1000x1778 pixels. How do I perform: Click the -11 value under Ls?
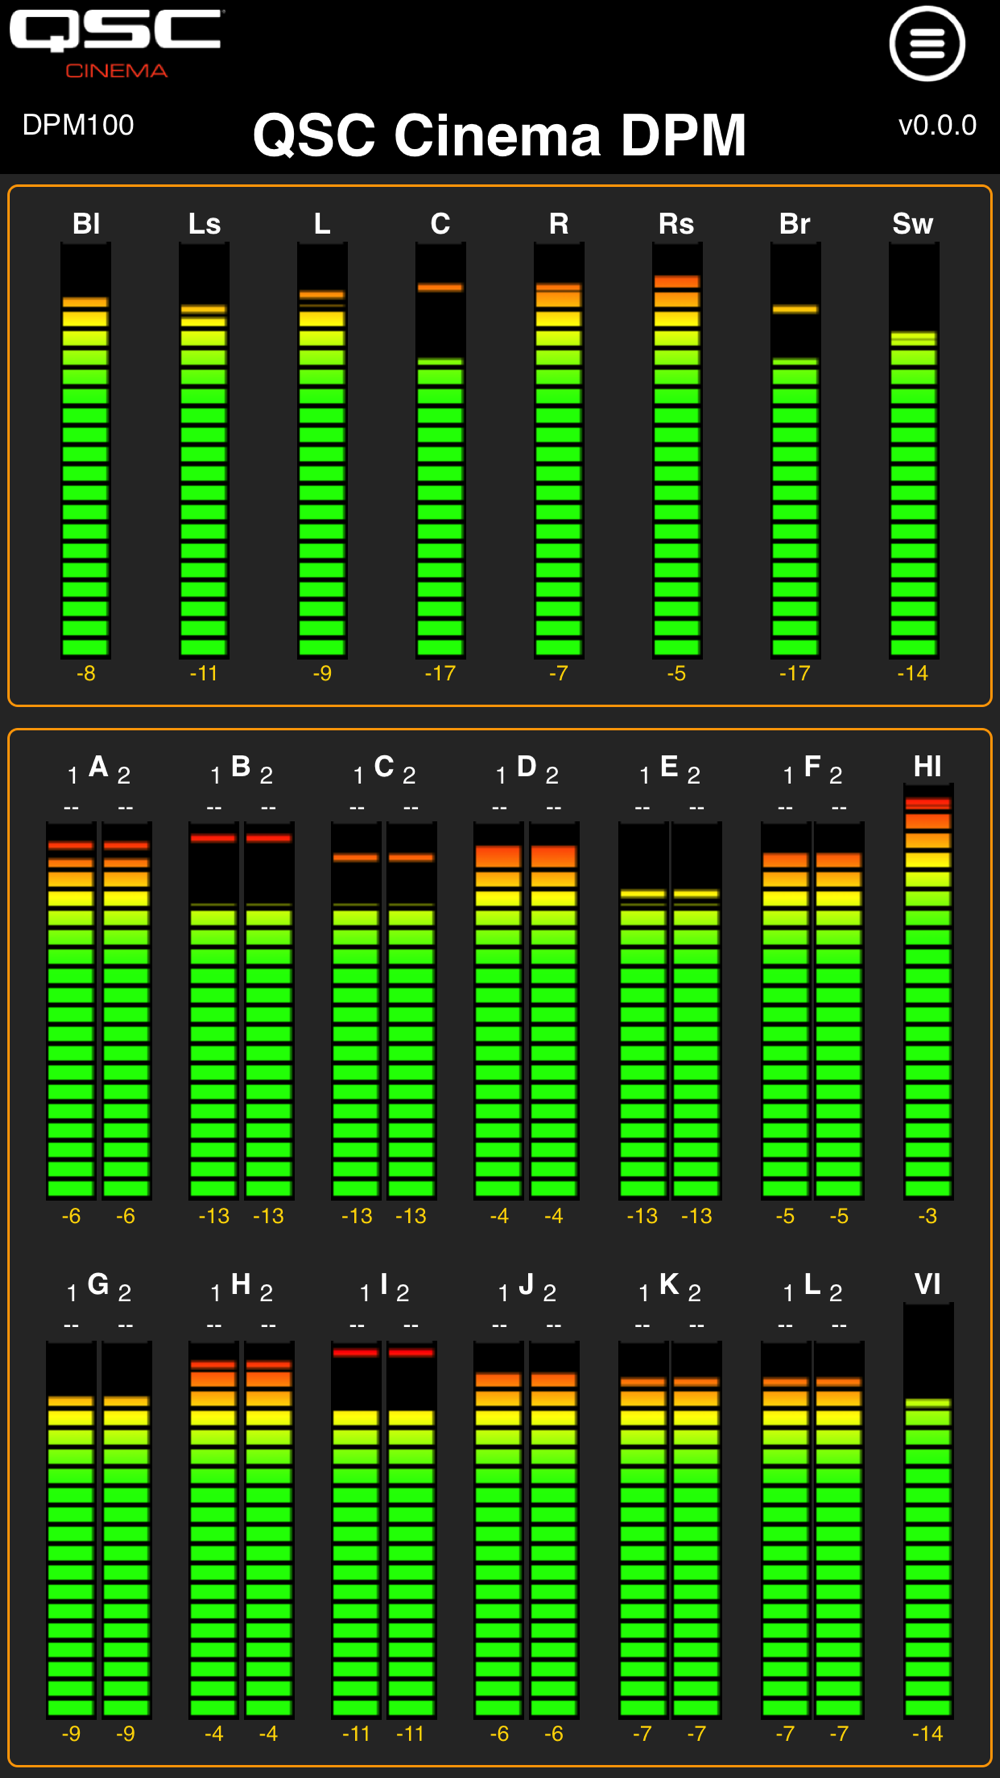(x=204, y=674)
